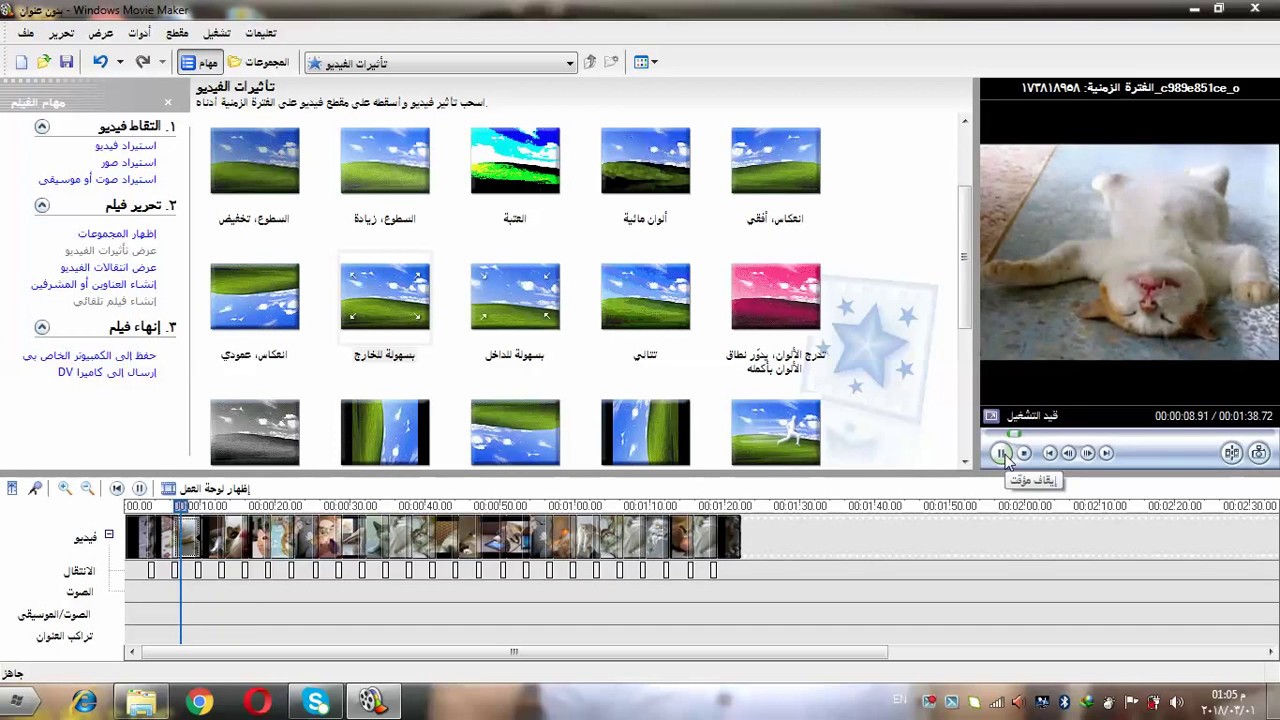This screenshot has height=720, width=1280.
Task: Collapse section 2 تحرير فيلم
Action: click(x=42, y=205)
